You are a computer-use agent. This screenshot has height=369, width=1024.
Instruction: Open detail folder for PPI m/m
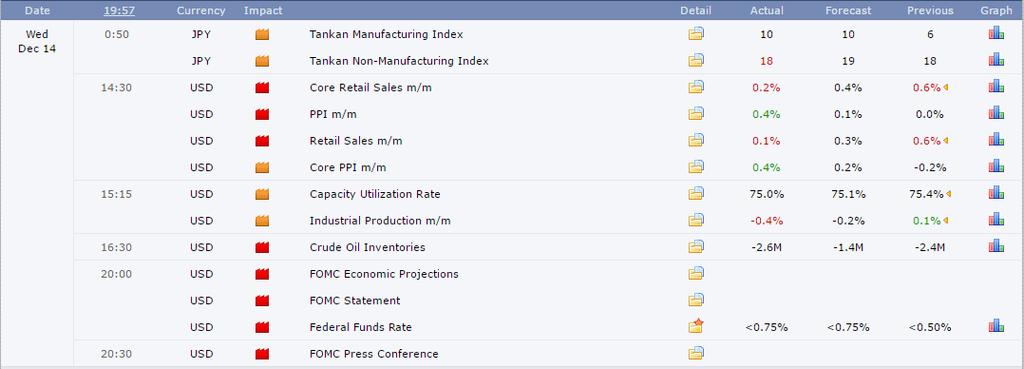pos(696,114)
